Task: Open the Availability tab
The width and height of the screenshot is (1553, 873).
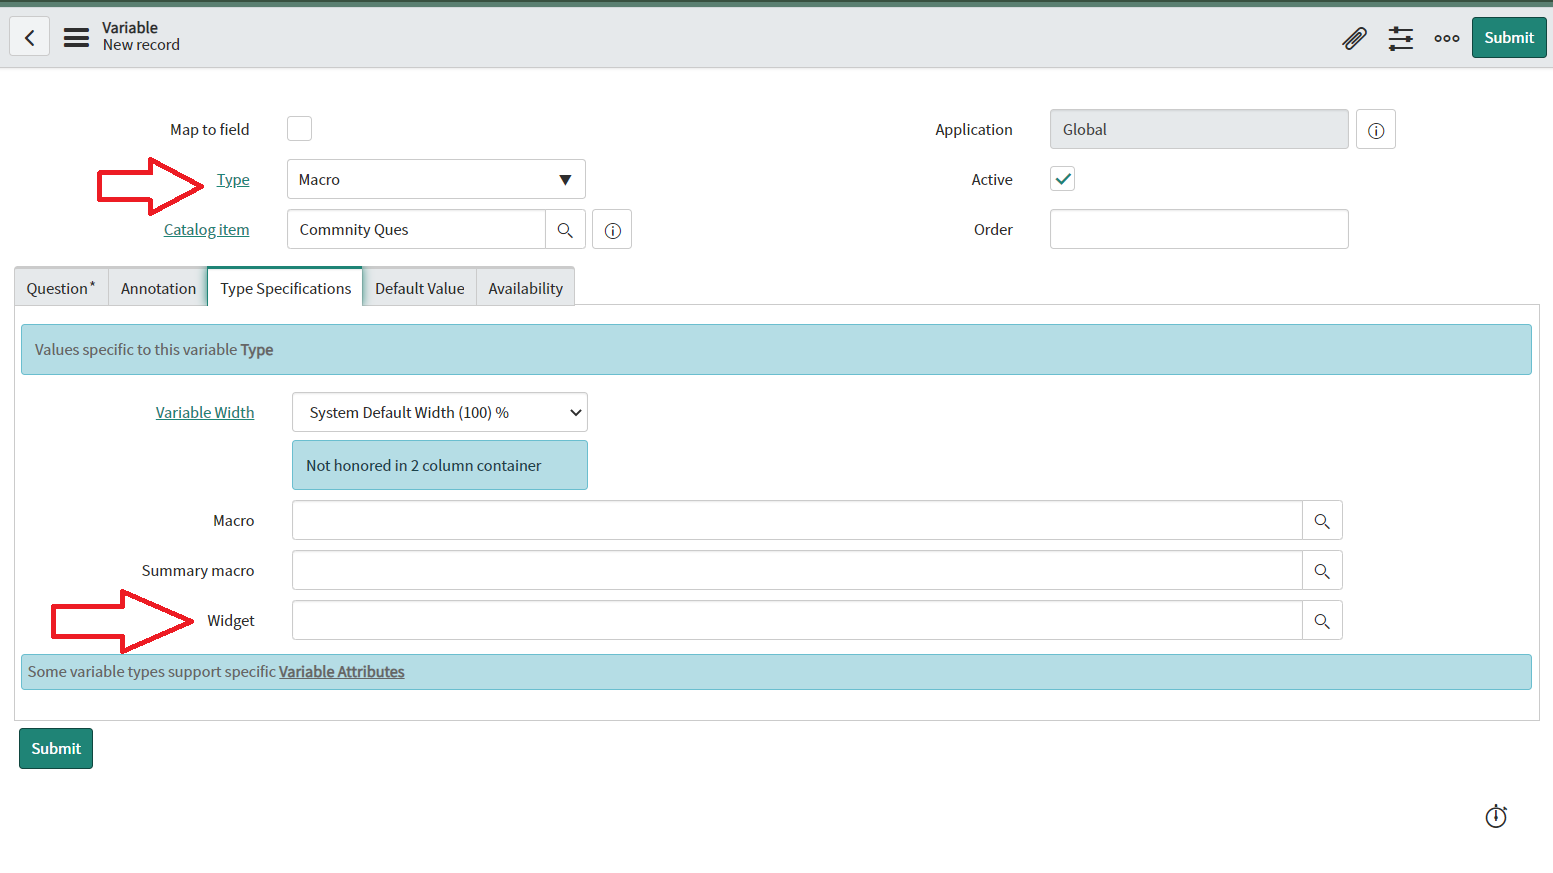Action: [525, 287]
